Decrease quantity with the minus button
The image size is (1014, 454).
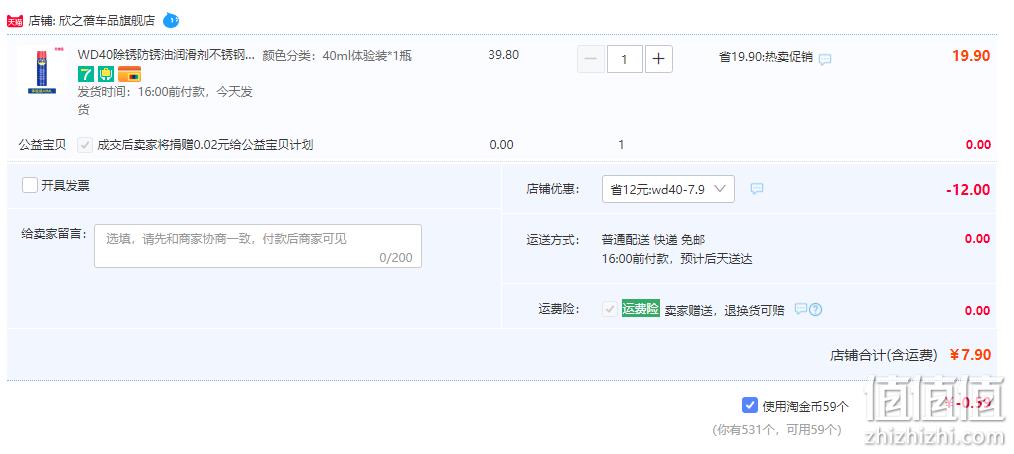[591, 59]
